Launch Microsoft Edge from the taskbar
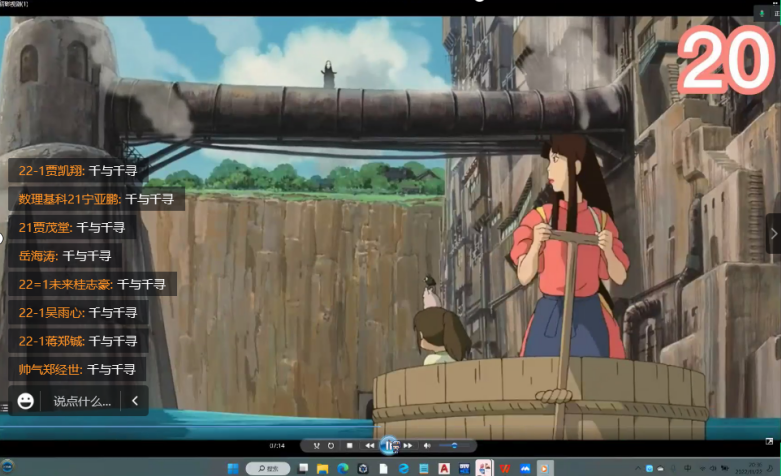 pos(343,469)
